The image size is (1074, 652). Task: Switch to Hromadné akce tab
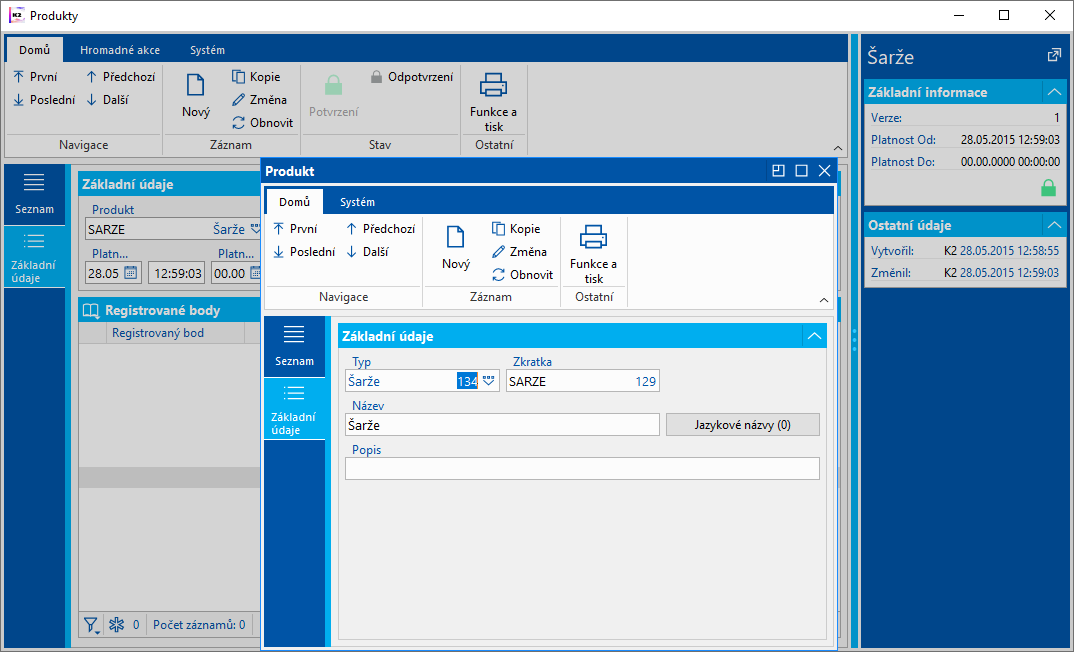[120, 50]
